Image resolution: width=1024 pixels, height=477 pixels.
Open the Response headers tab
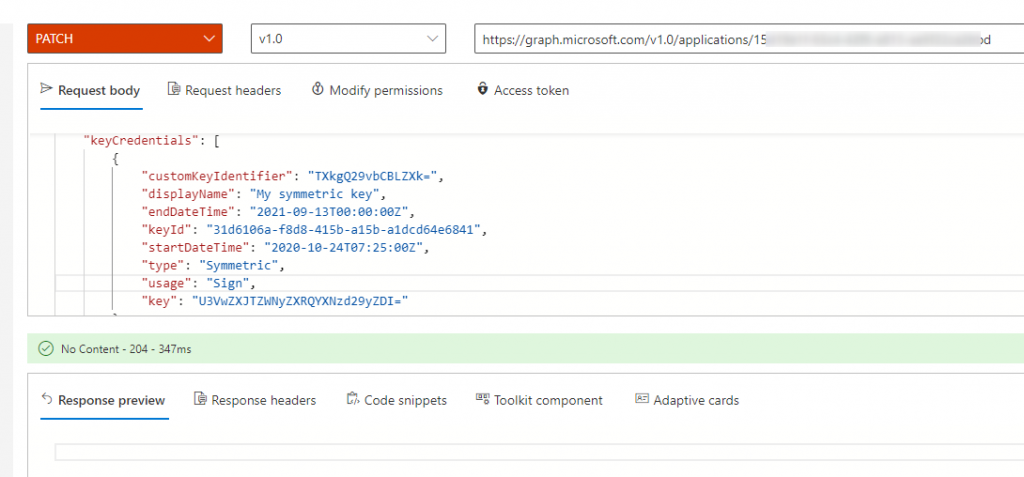point(255,400)
